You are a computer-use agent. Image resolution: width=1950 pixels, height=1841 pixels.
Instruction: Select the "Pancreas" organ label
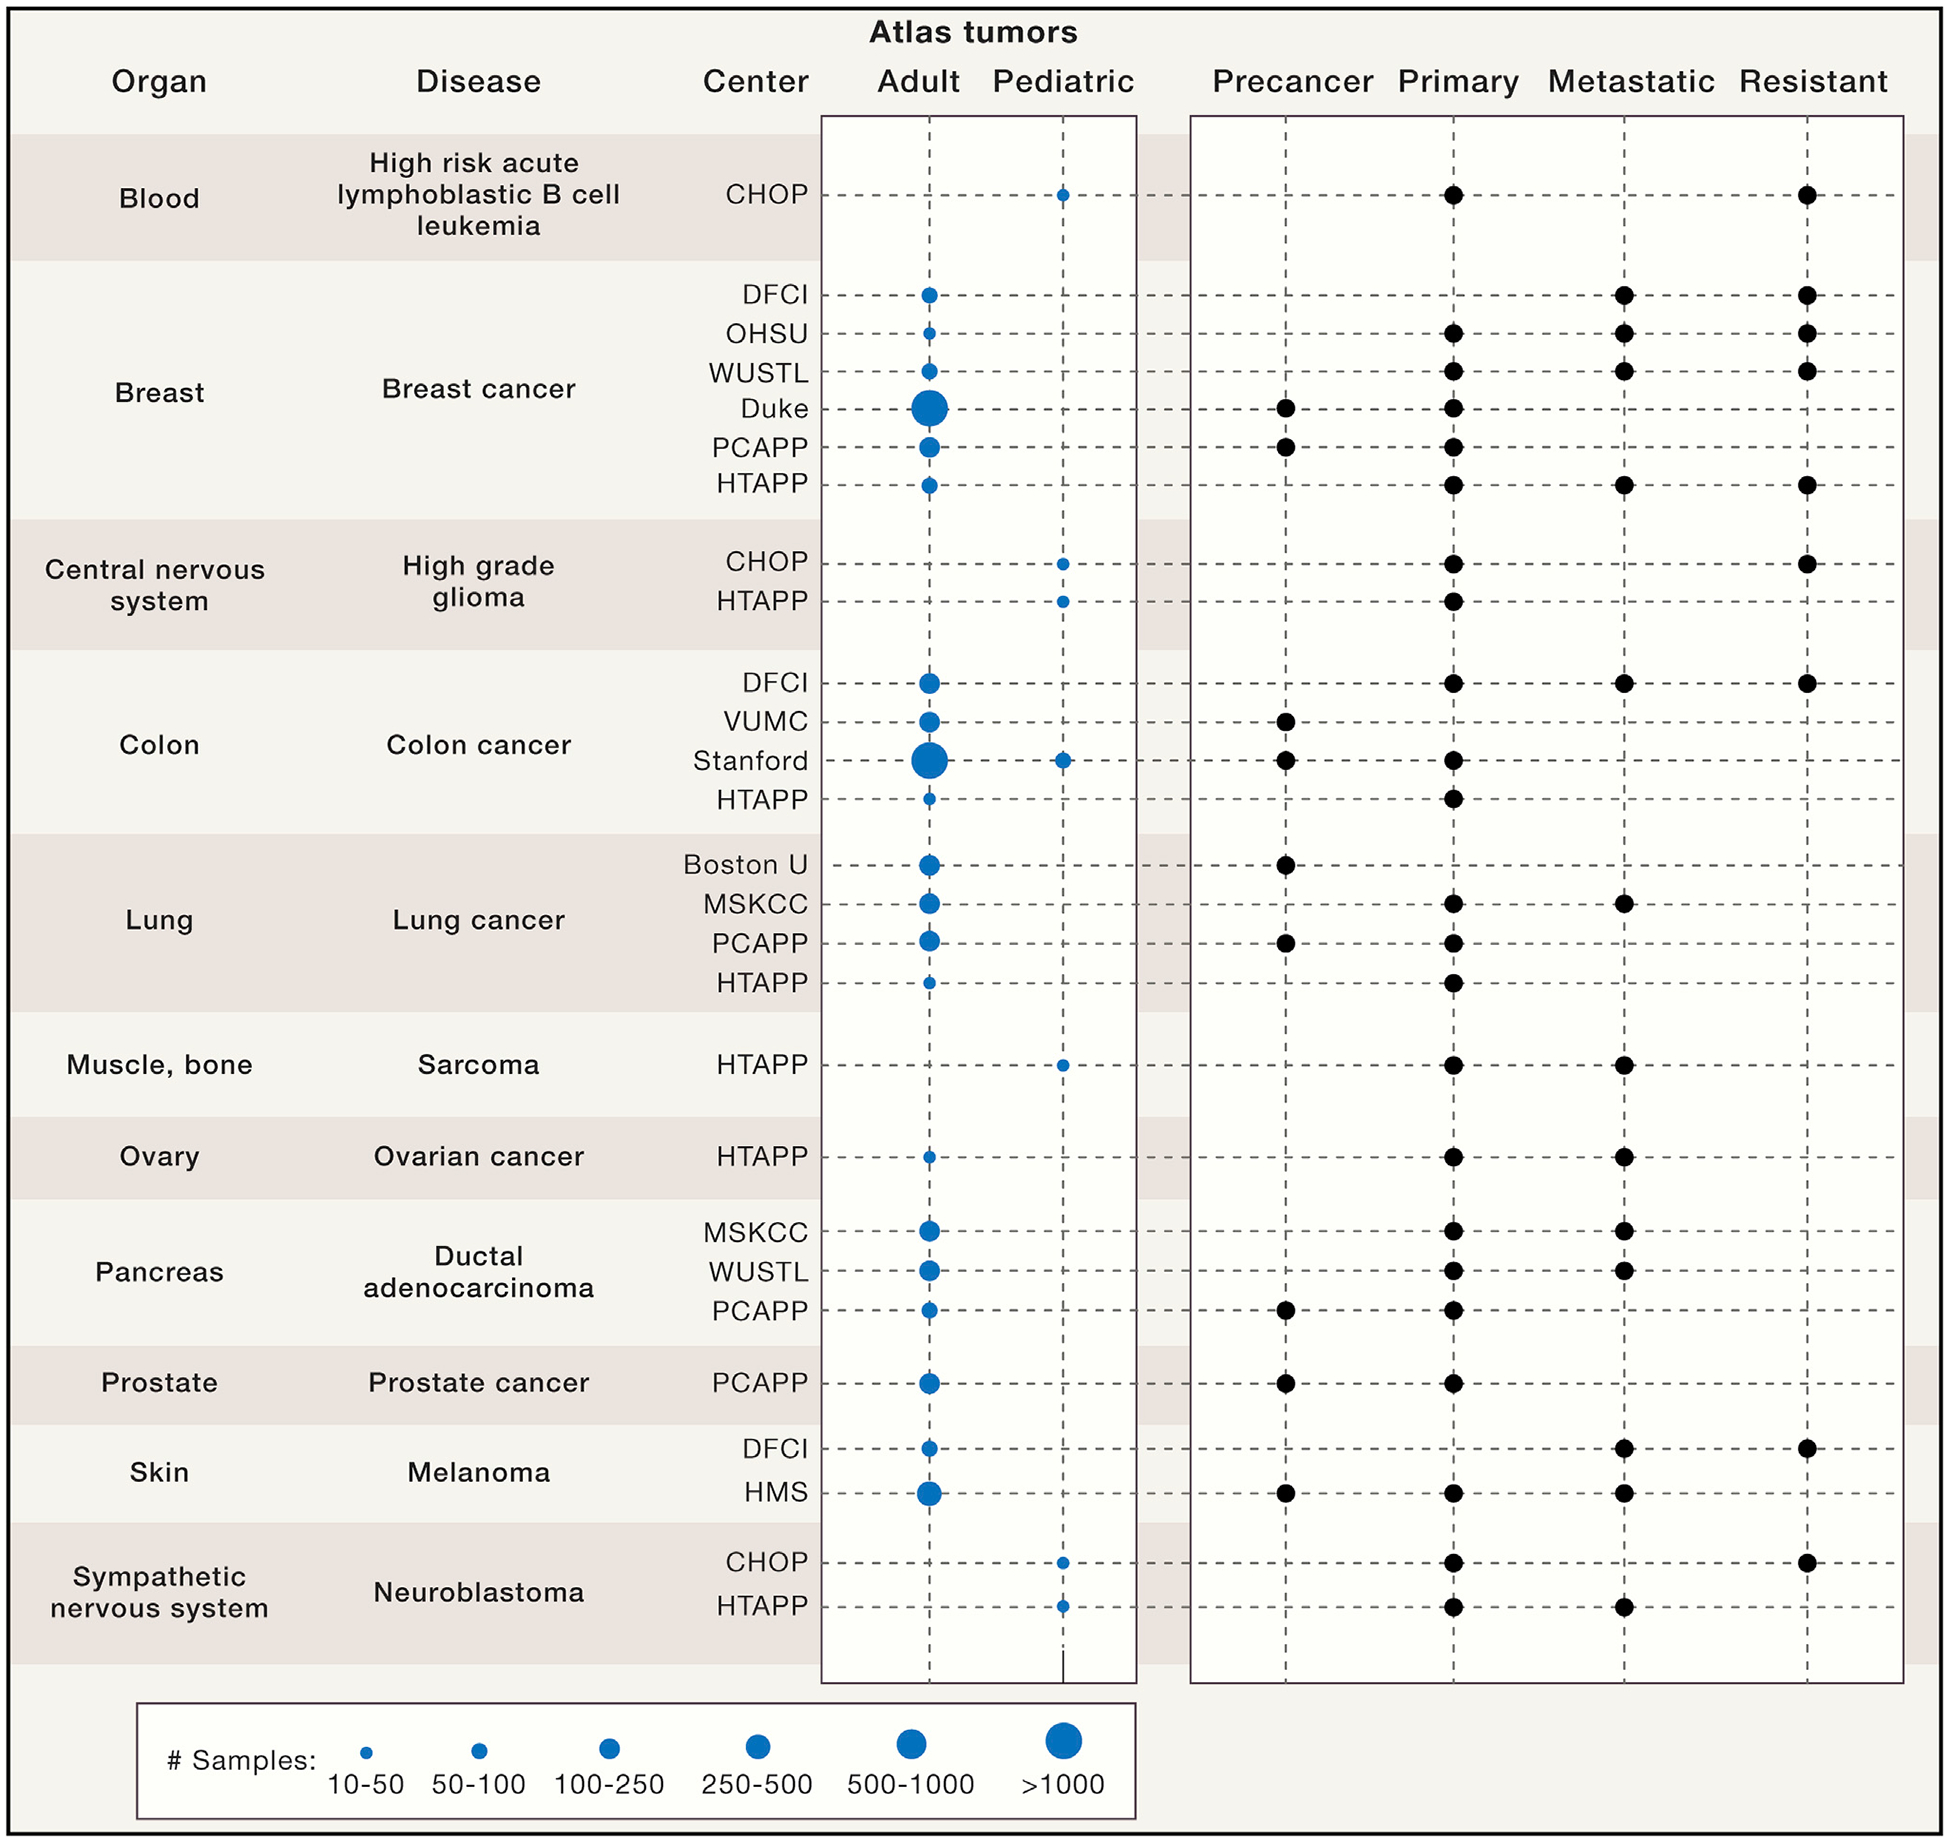pyautogui.click(x=159, y=1272)
